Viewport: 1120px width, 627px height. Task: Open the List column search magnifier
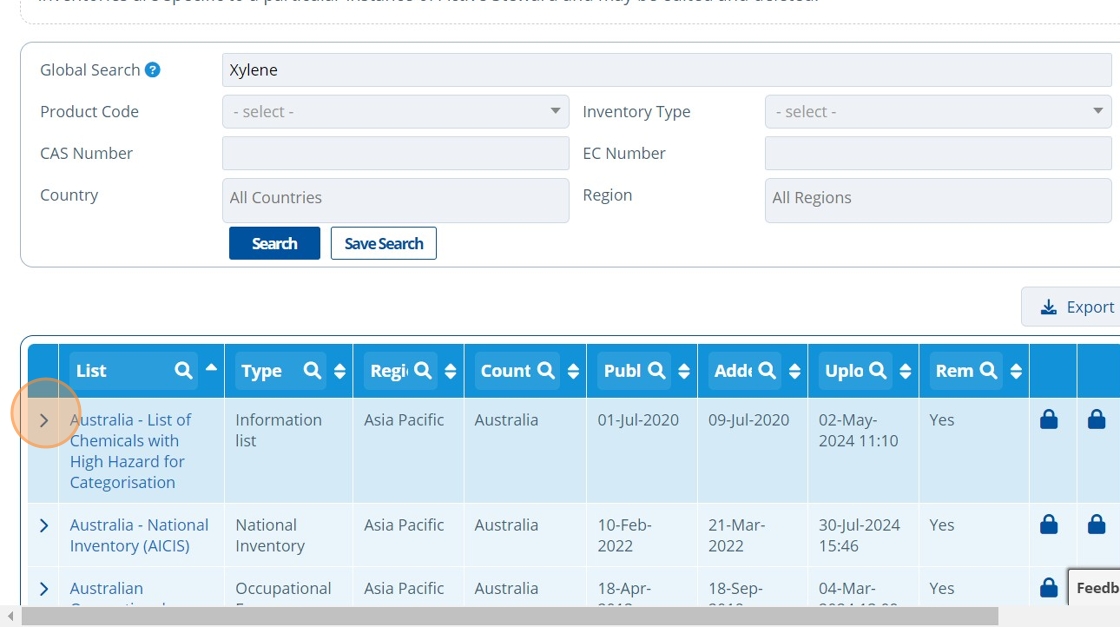click(184, 371)
